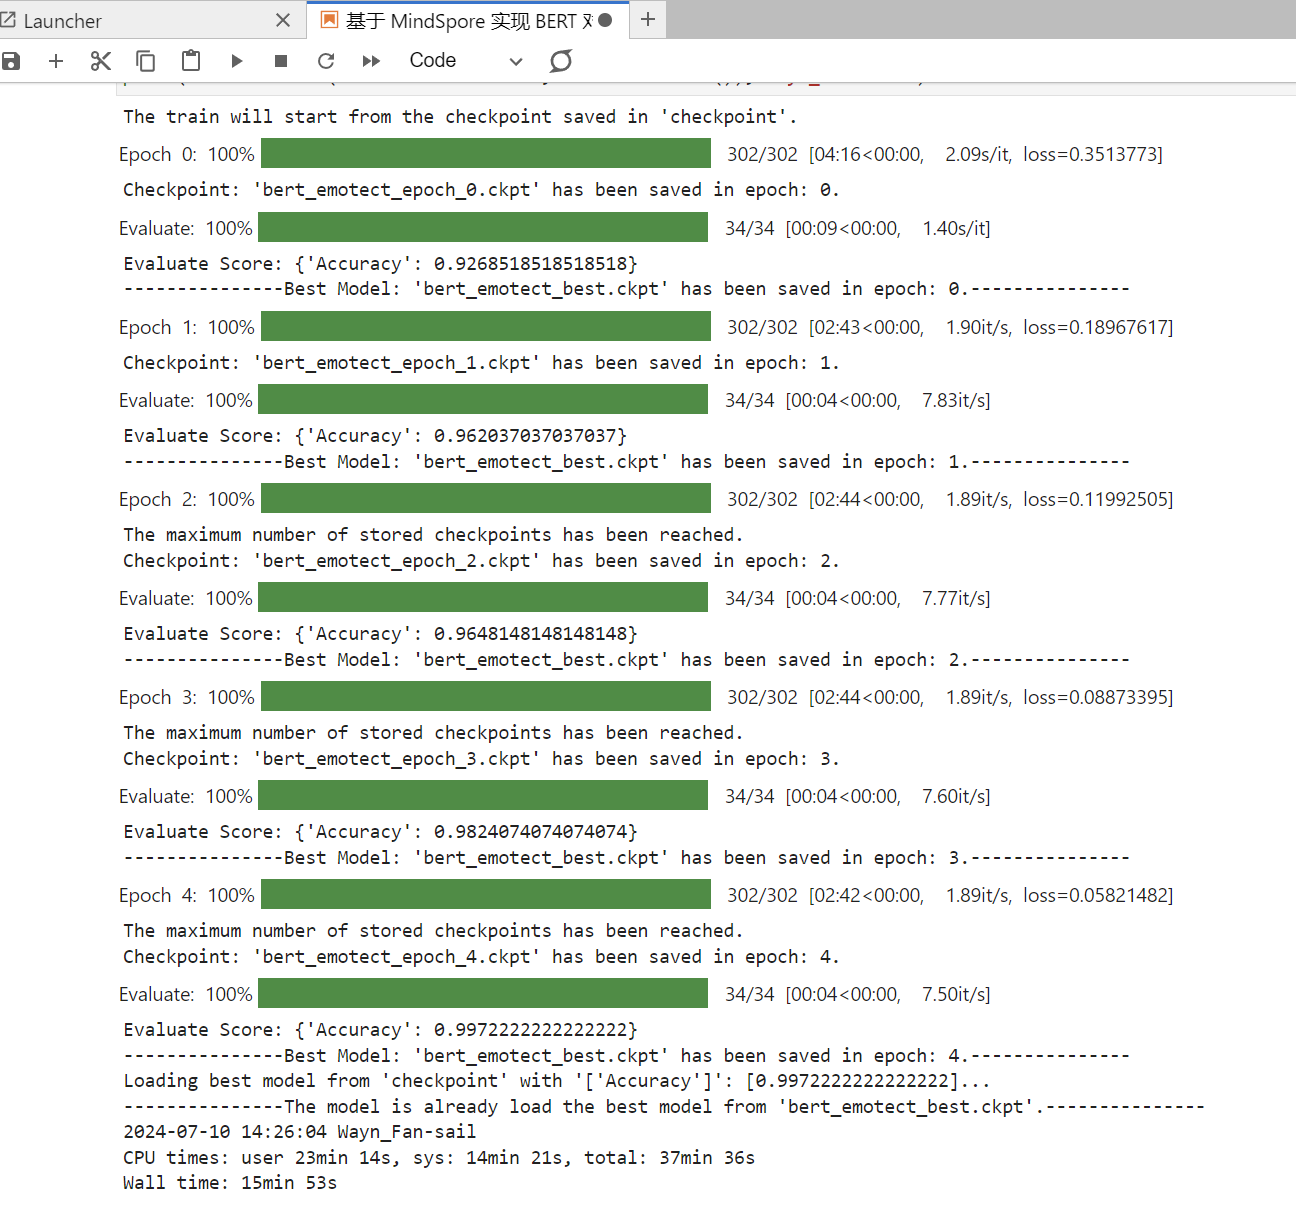This screenshot has width=1296, height=1205.
Task: Click 'bert_emotect_epoch_1.ckpt' checkpoint text
Action: tap(396, 363)
